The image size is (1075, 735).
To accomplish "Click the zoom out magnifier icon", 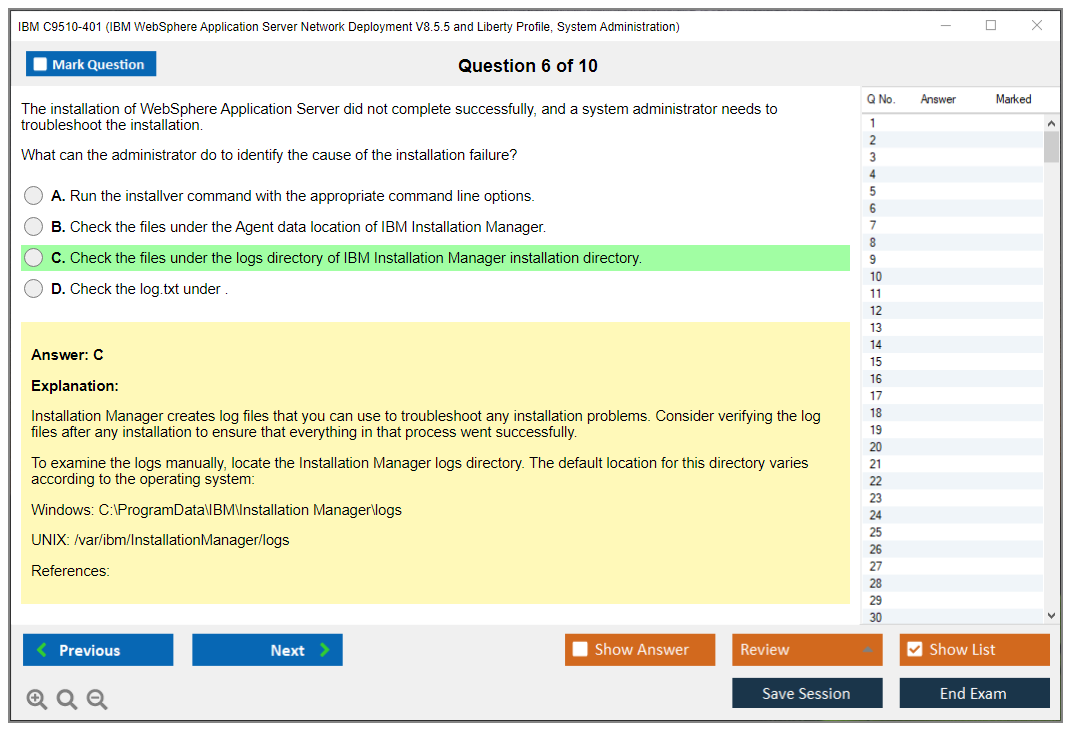I will pyautogui.click(x=97, y=699).
